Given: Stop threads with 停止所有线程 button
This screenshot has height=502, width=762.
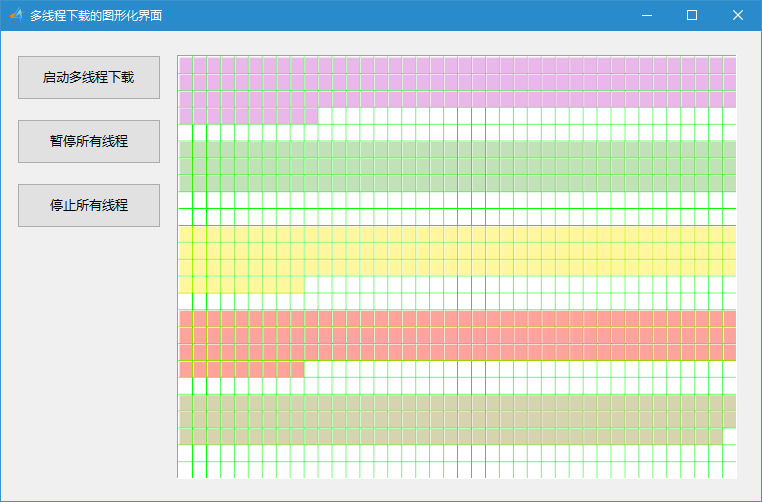Looking at the screenshot, I should tap(89, 205).
